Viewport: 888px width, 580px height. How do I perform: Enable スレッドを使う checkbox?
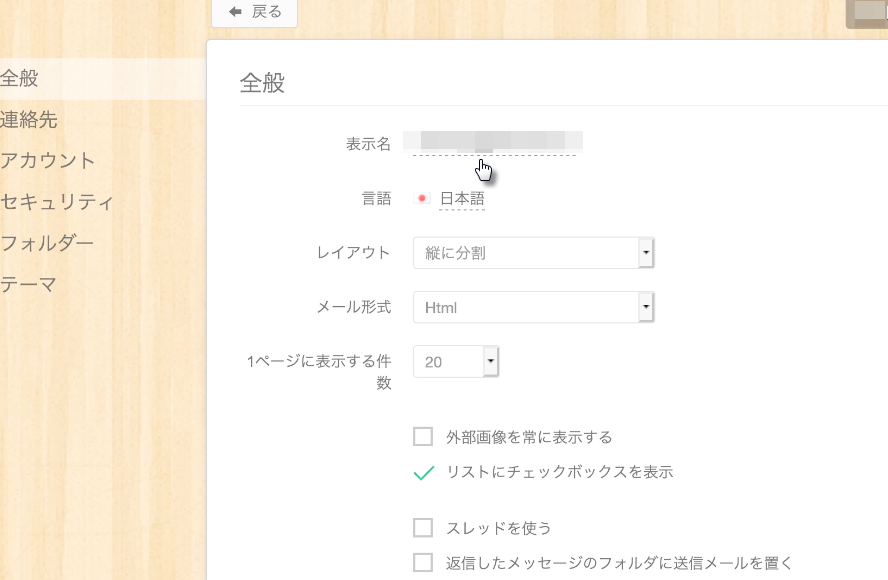423,527
